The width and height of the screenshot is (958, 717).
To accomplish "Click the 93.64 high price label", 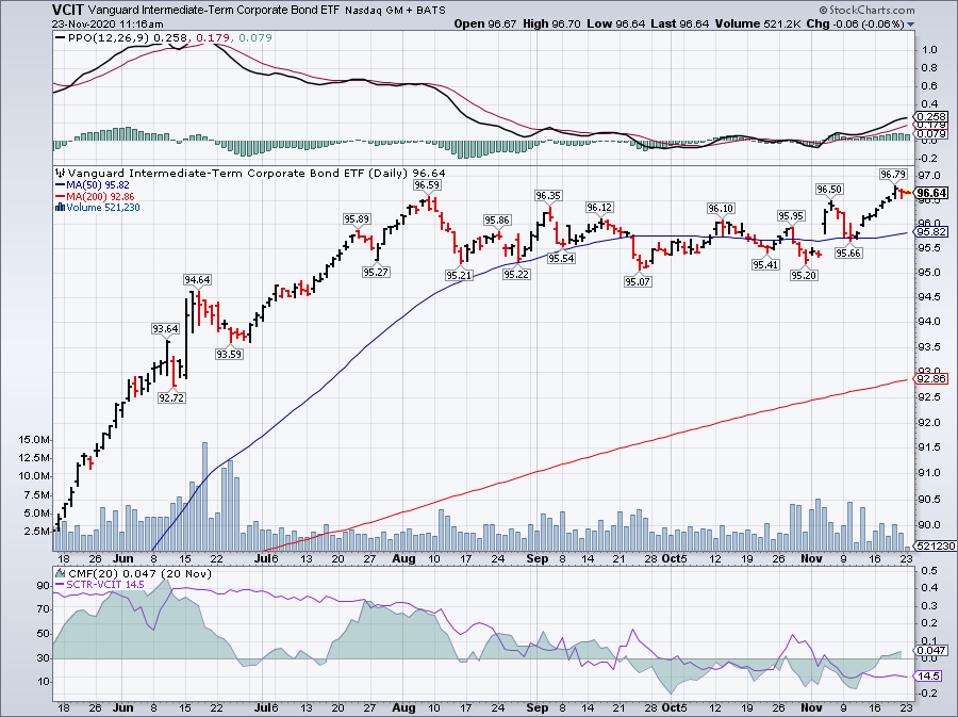I will click(165, 329).
